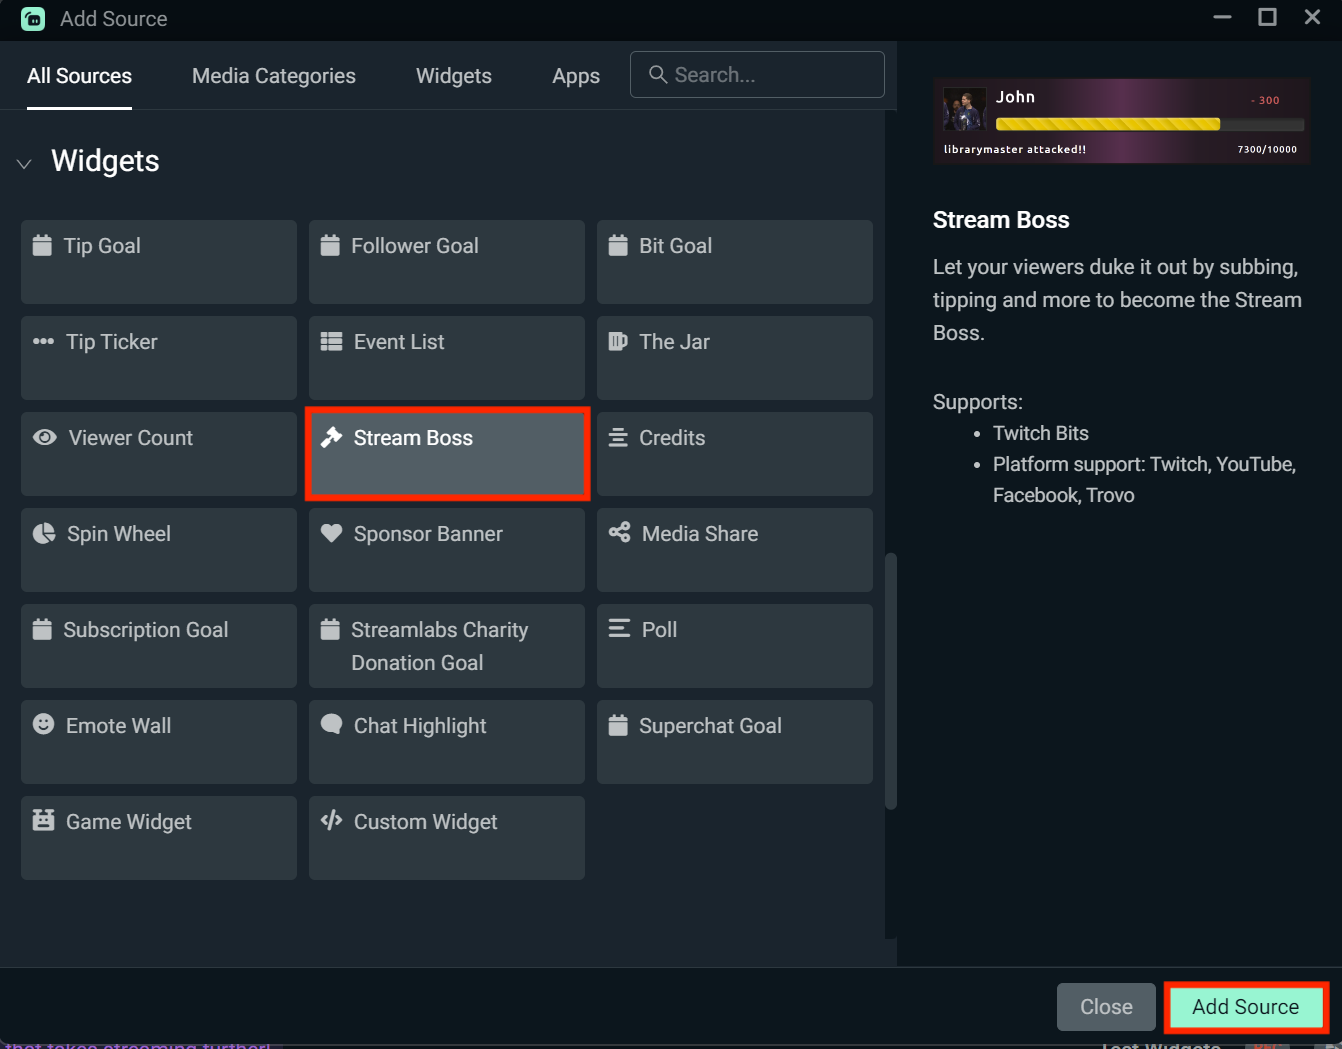
Task: Click the search magnifier icon
Action: tap(657, 74)
